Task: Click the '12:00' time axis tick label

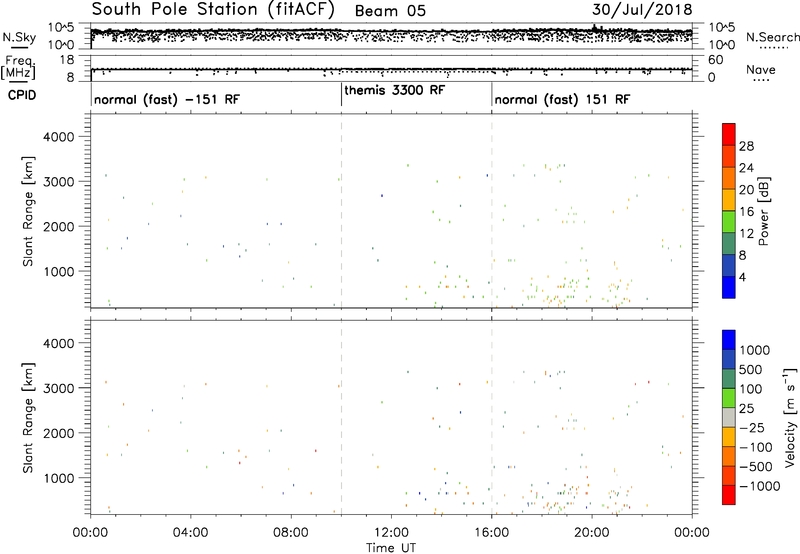Action: (391, 533)
